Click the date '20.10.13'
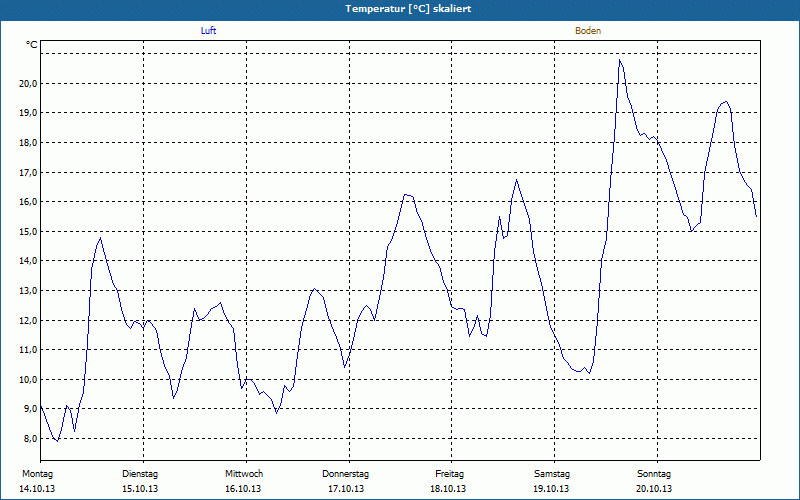Screen dimensions: 800x500 point(654,489)
